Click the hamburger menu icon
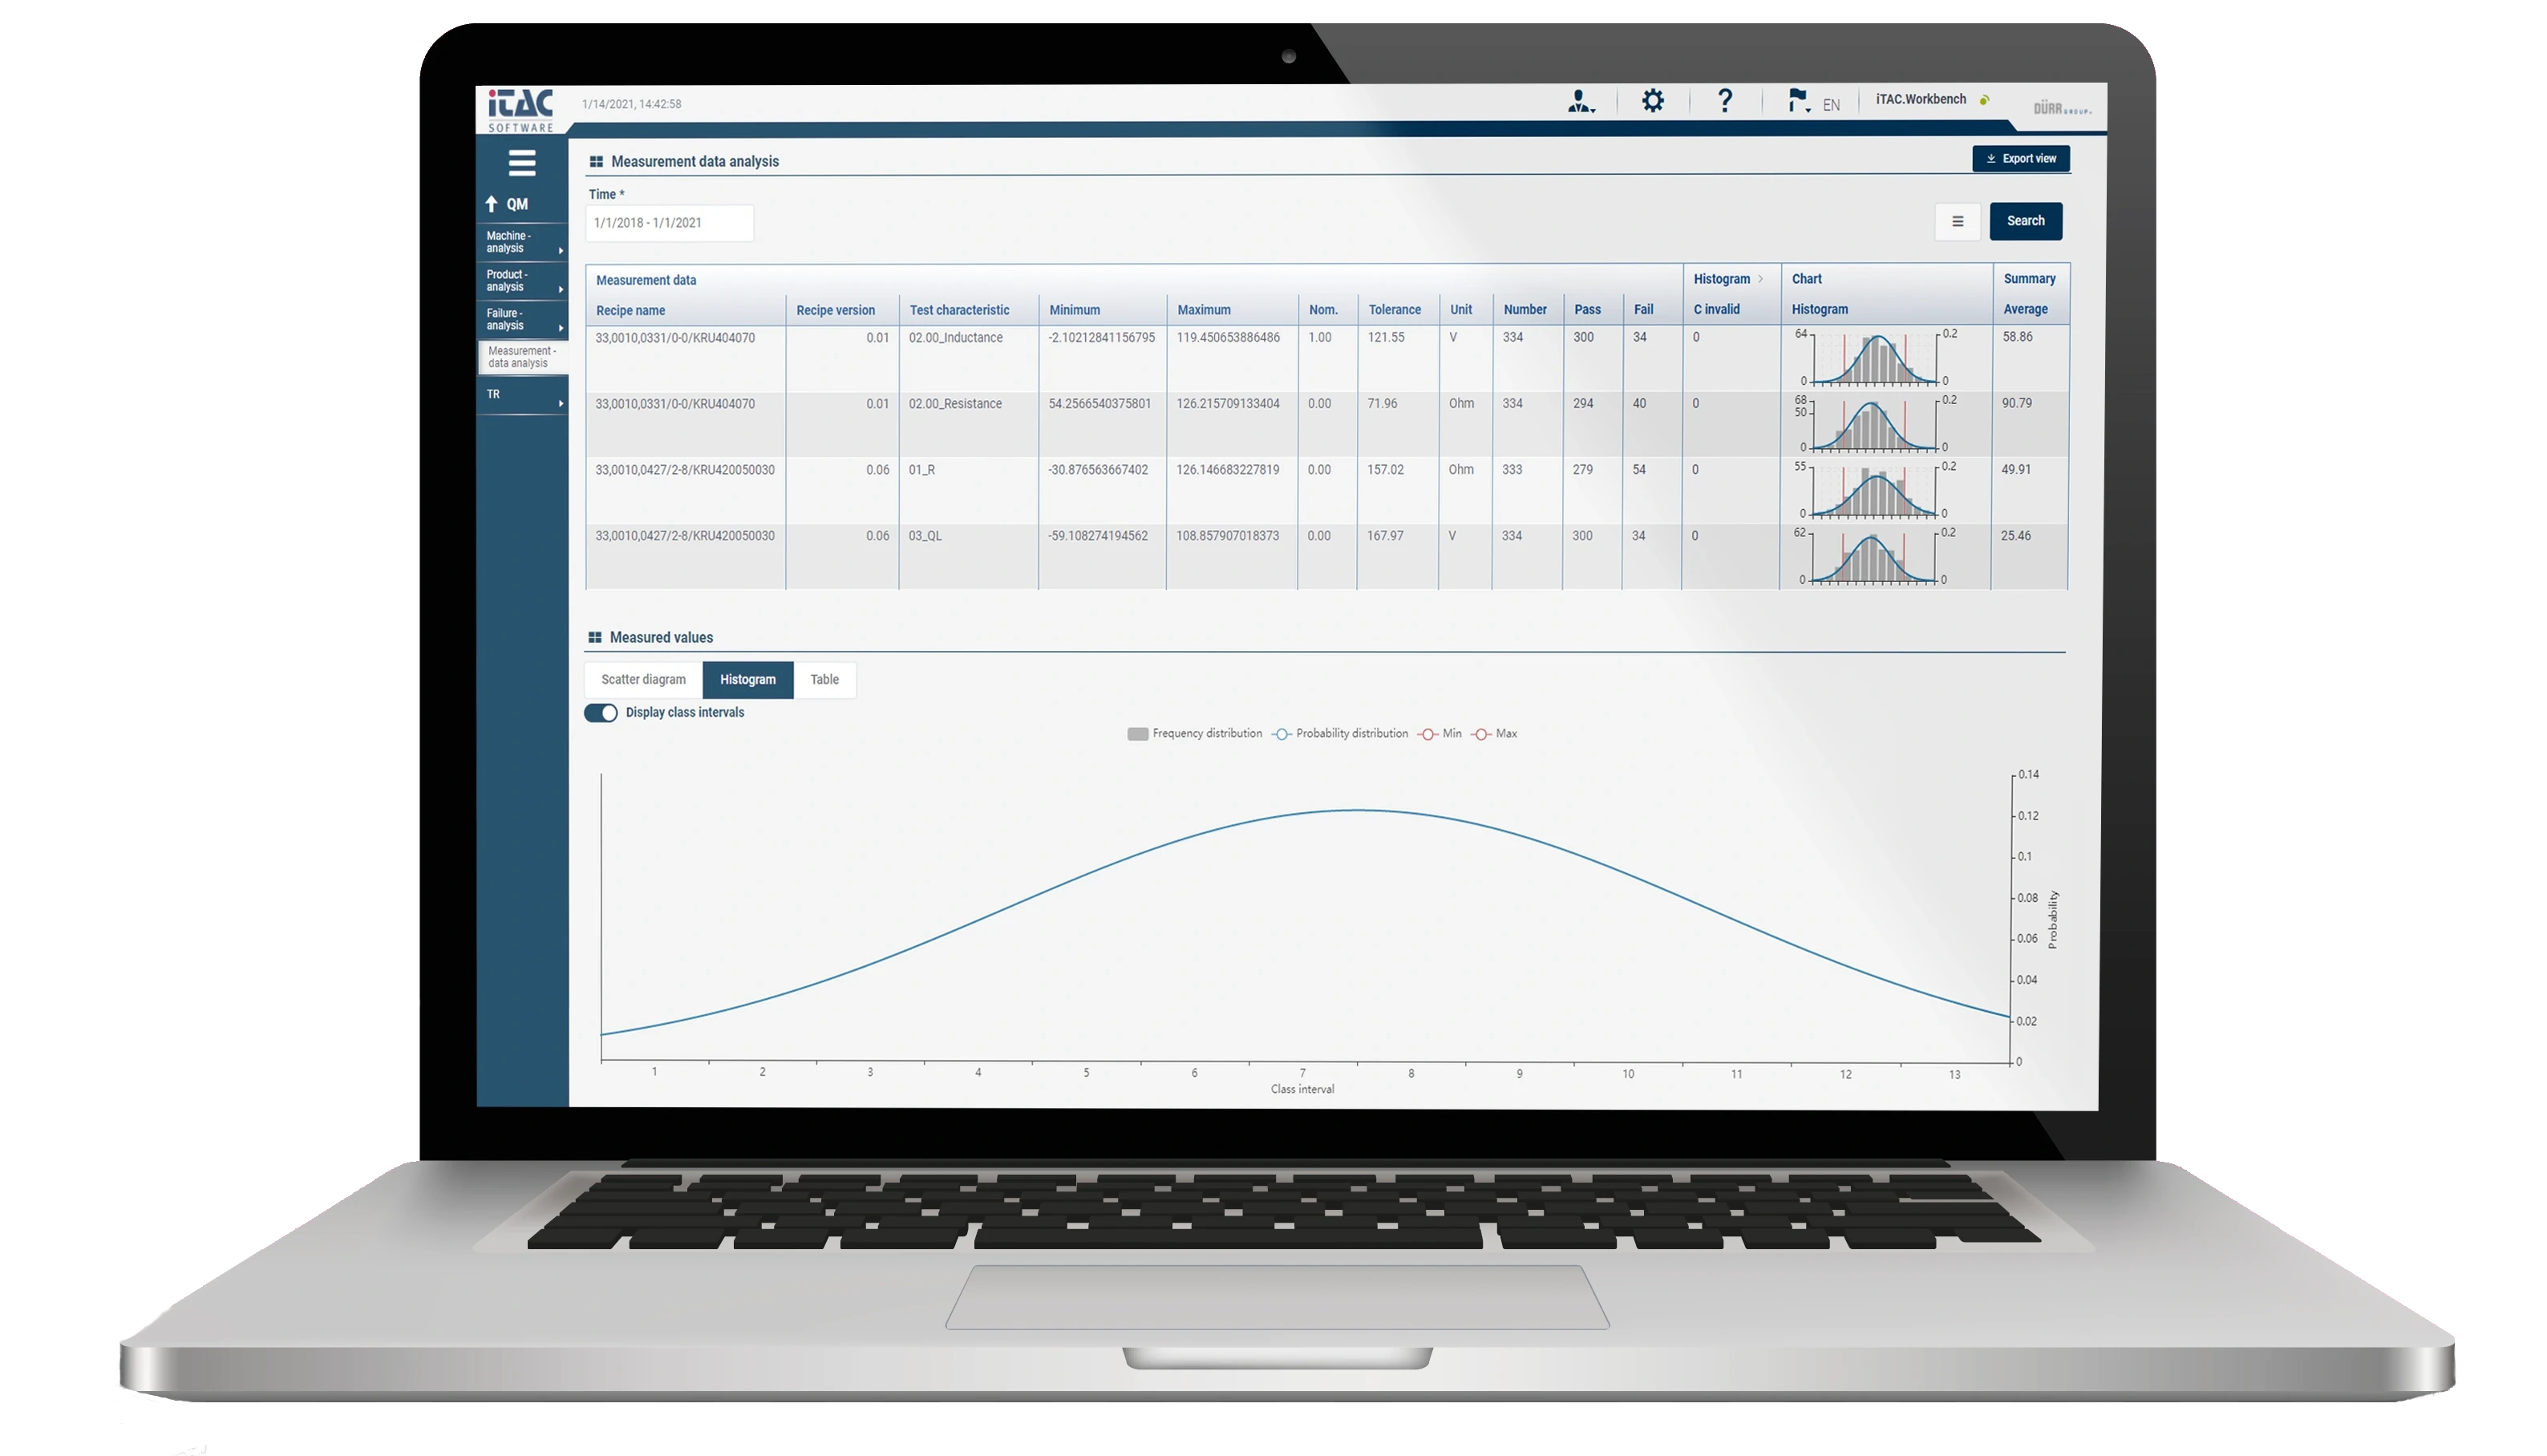Image resolution: width=2547 pixels, height=1456 pixels. click(x=523, y=161)
